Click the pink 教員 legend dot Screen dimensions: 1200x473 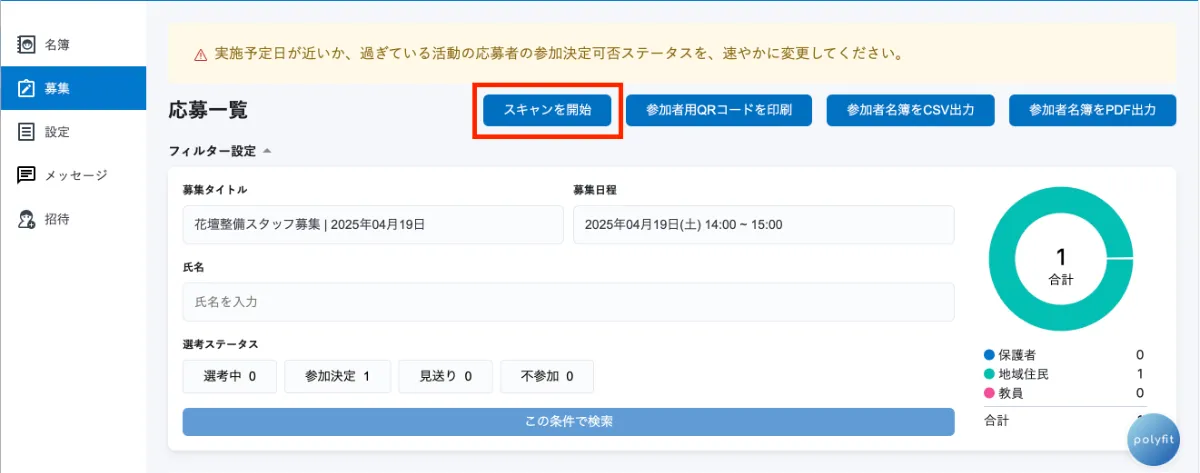(989, 393)
